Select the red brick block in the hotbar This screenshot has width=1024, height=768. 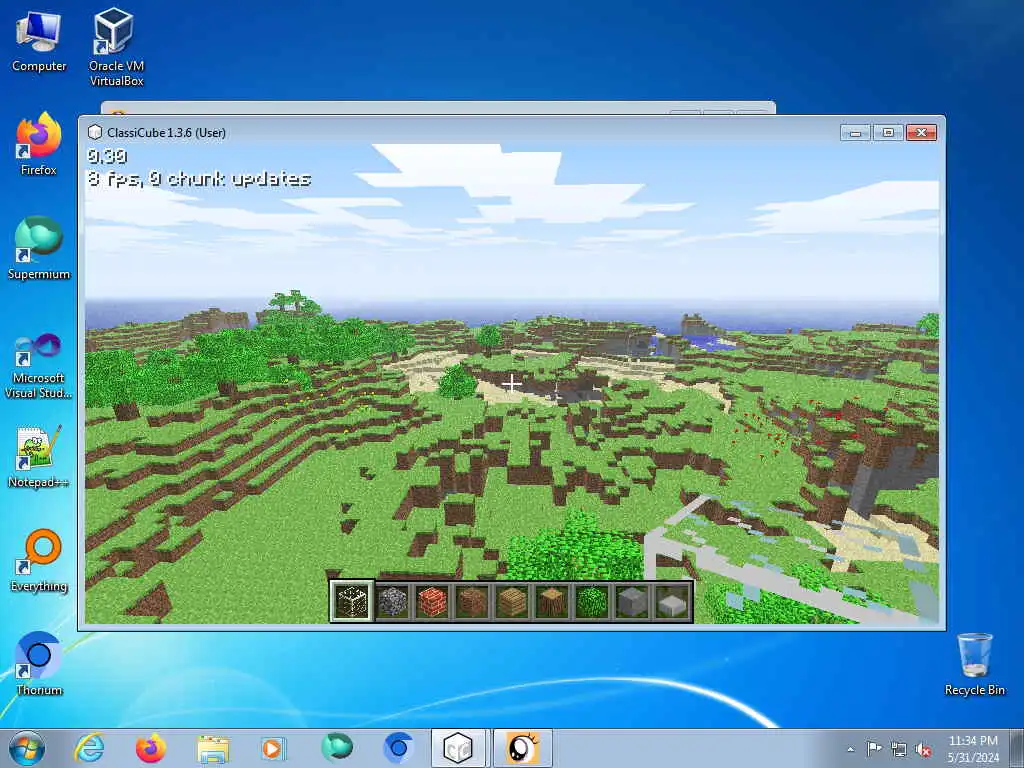[x=432, y=601]
